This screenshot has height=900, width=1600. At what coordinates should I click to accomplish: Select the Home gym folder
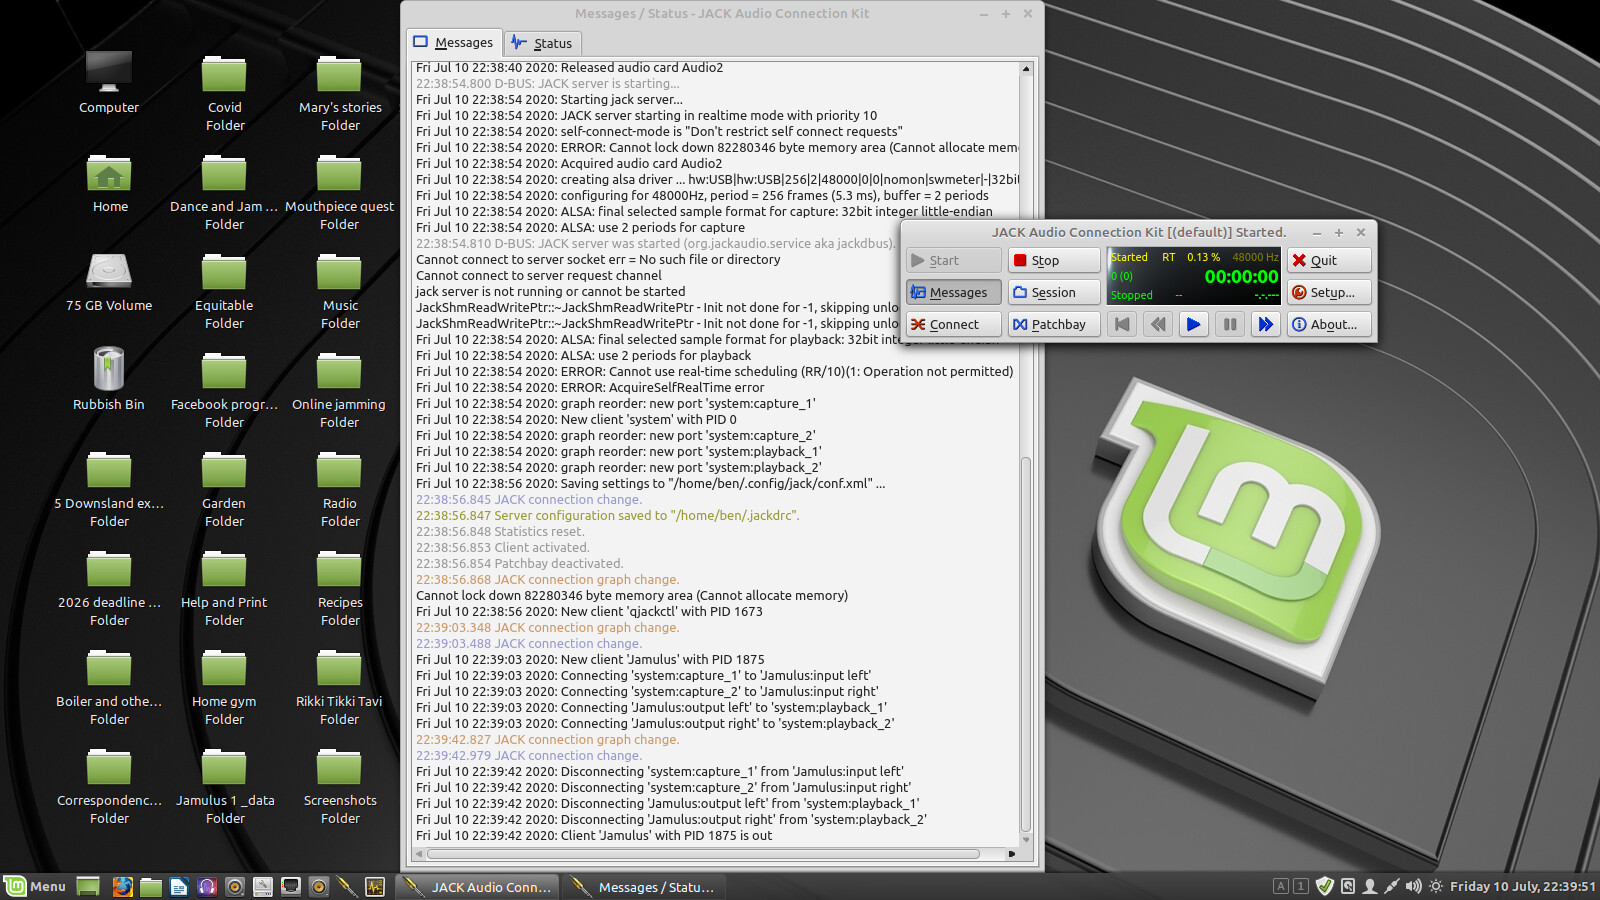[x=224, y=686]
